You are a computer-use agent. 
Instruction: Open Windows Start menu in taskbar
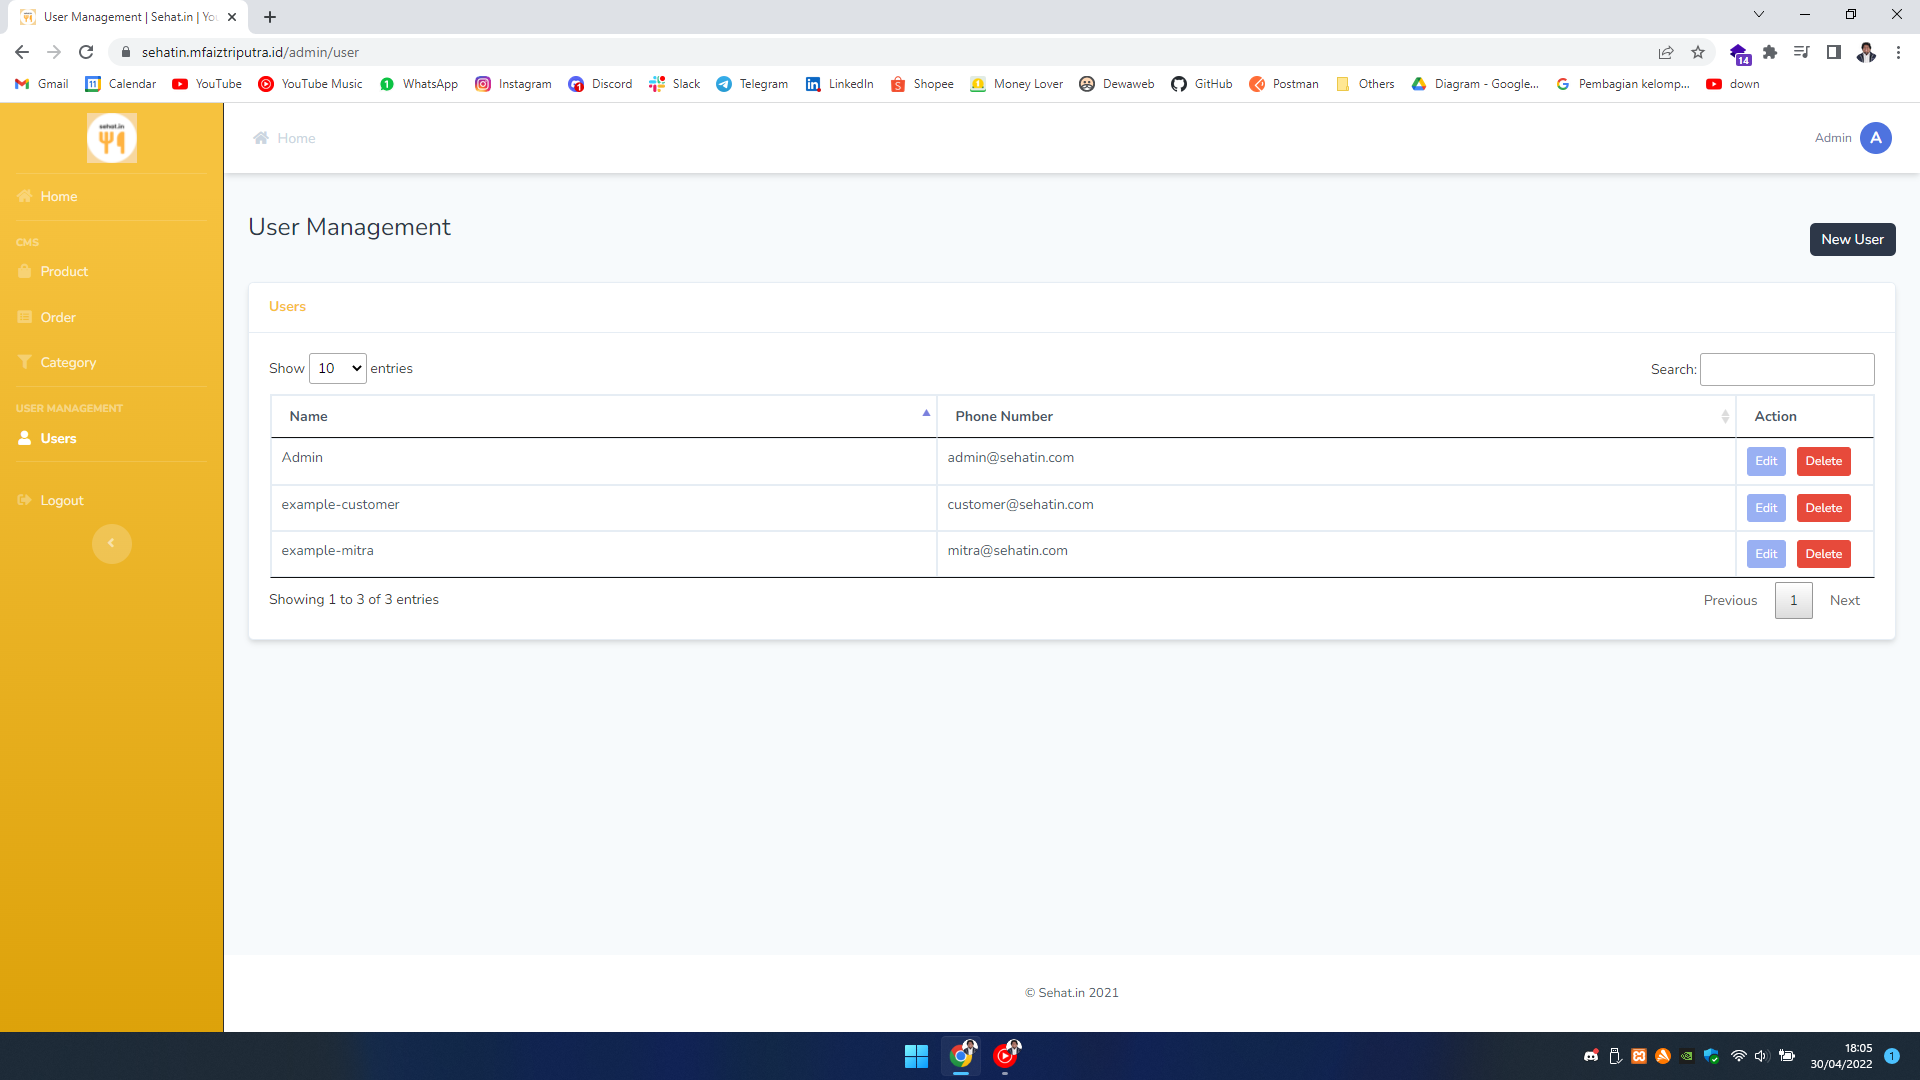pos(916,1056)
